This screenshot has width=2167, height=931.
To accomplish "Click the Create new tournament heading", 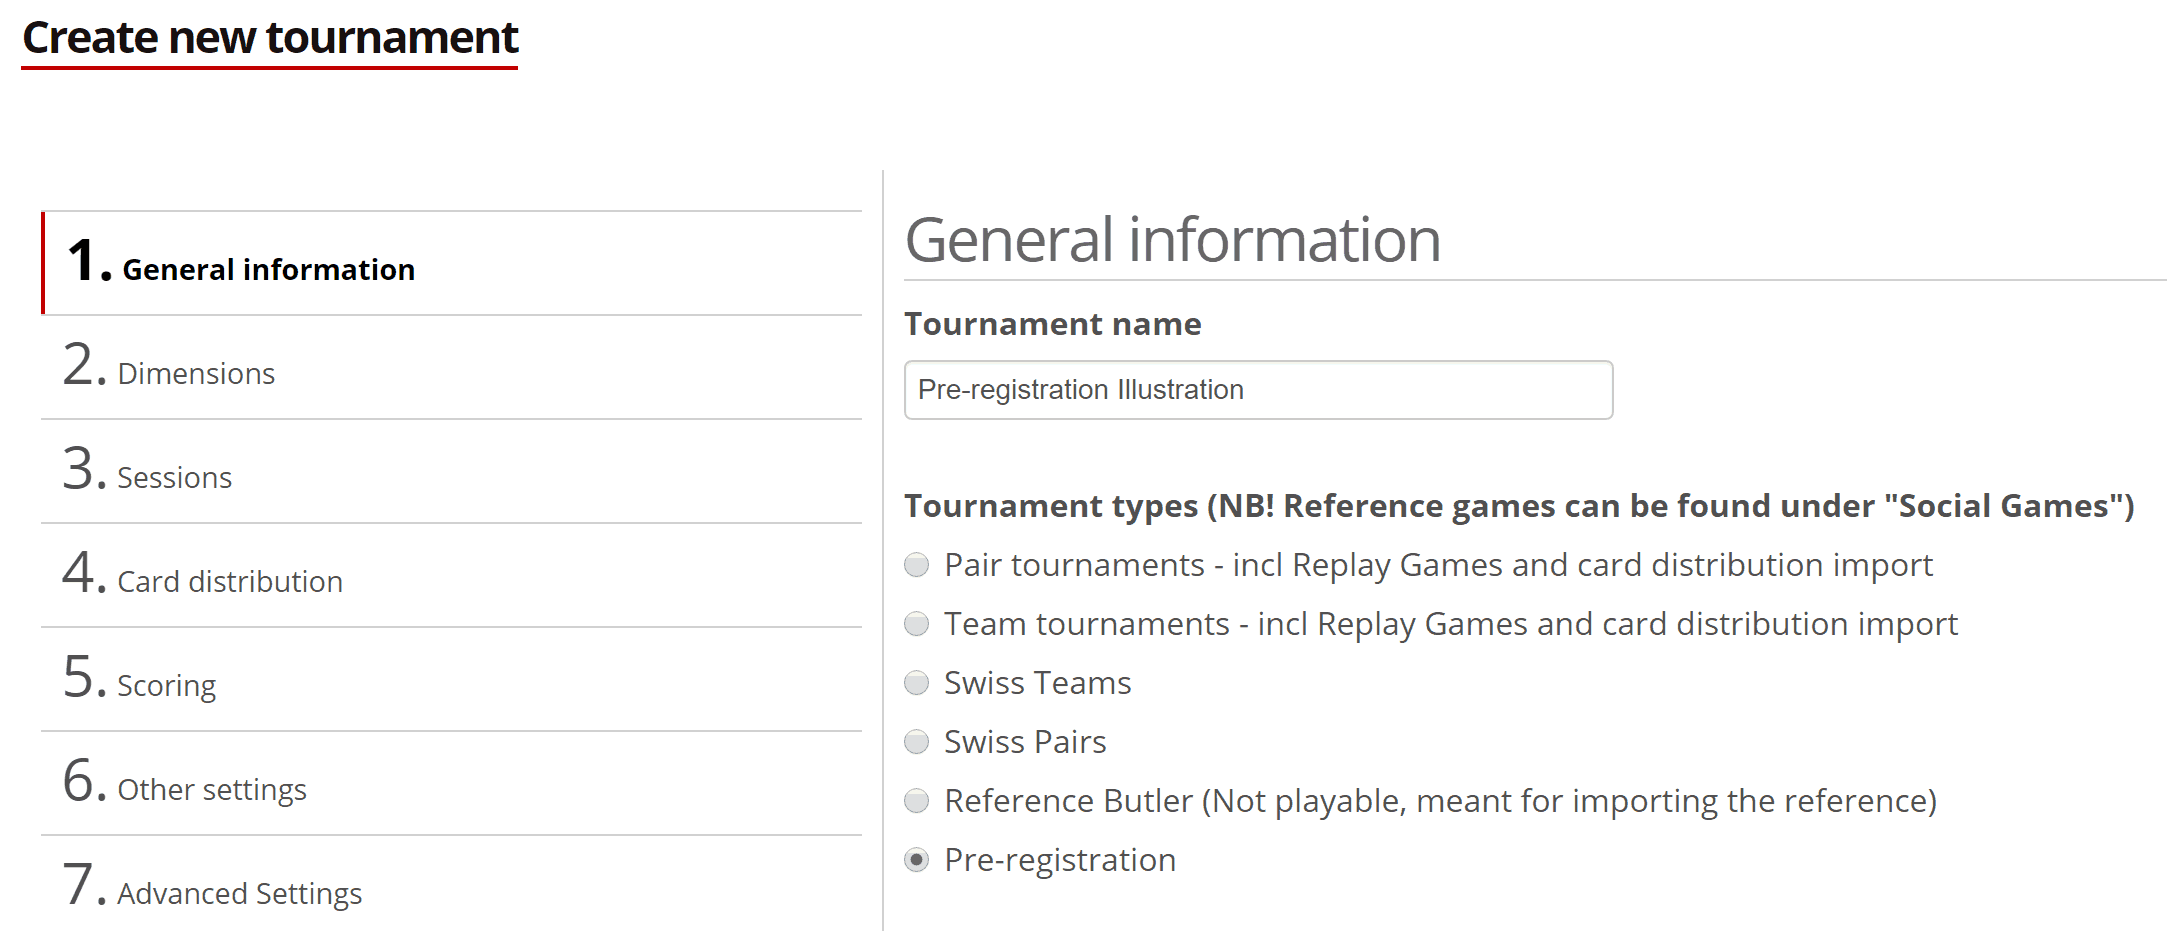I will 270,38.
